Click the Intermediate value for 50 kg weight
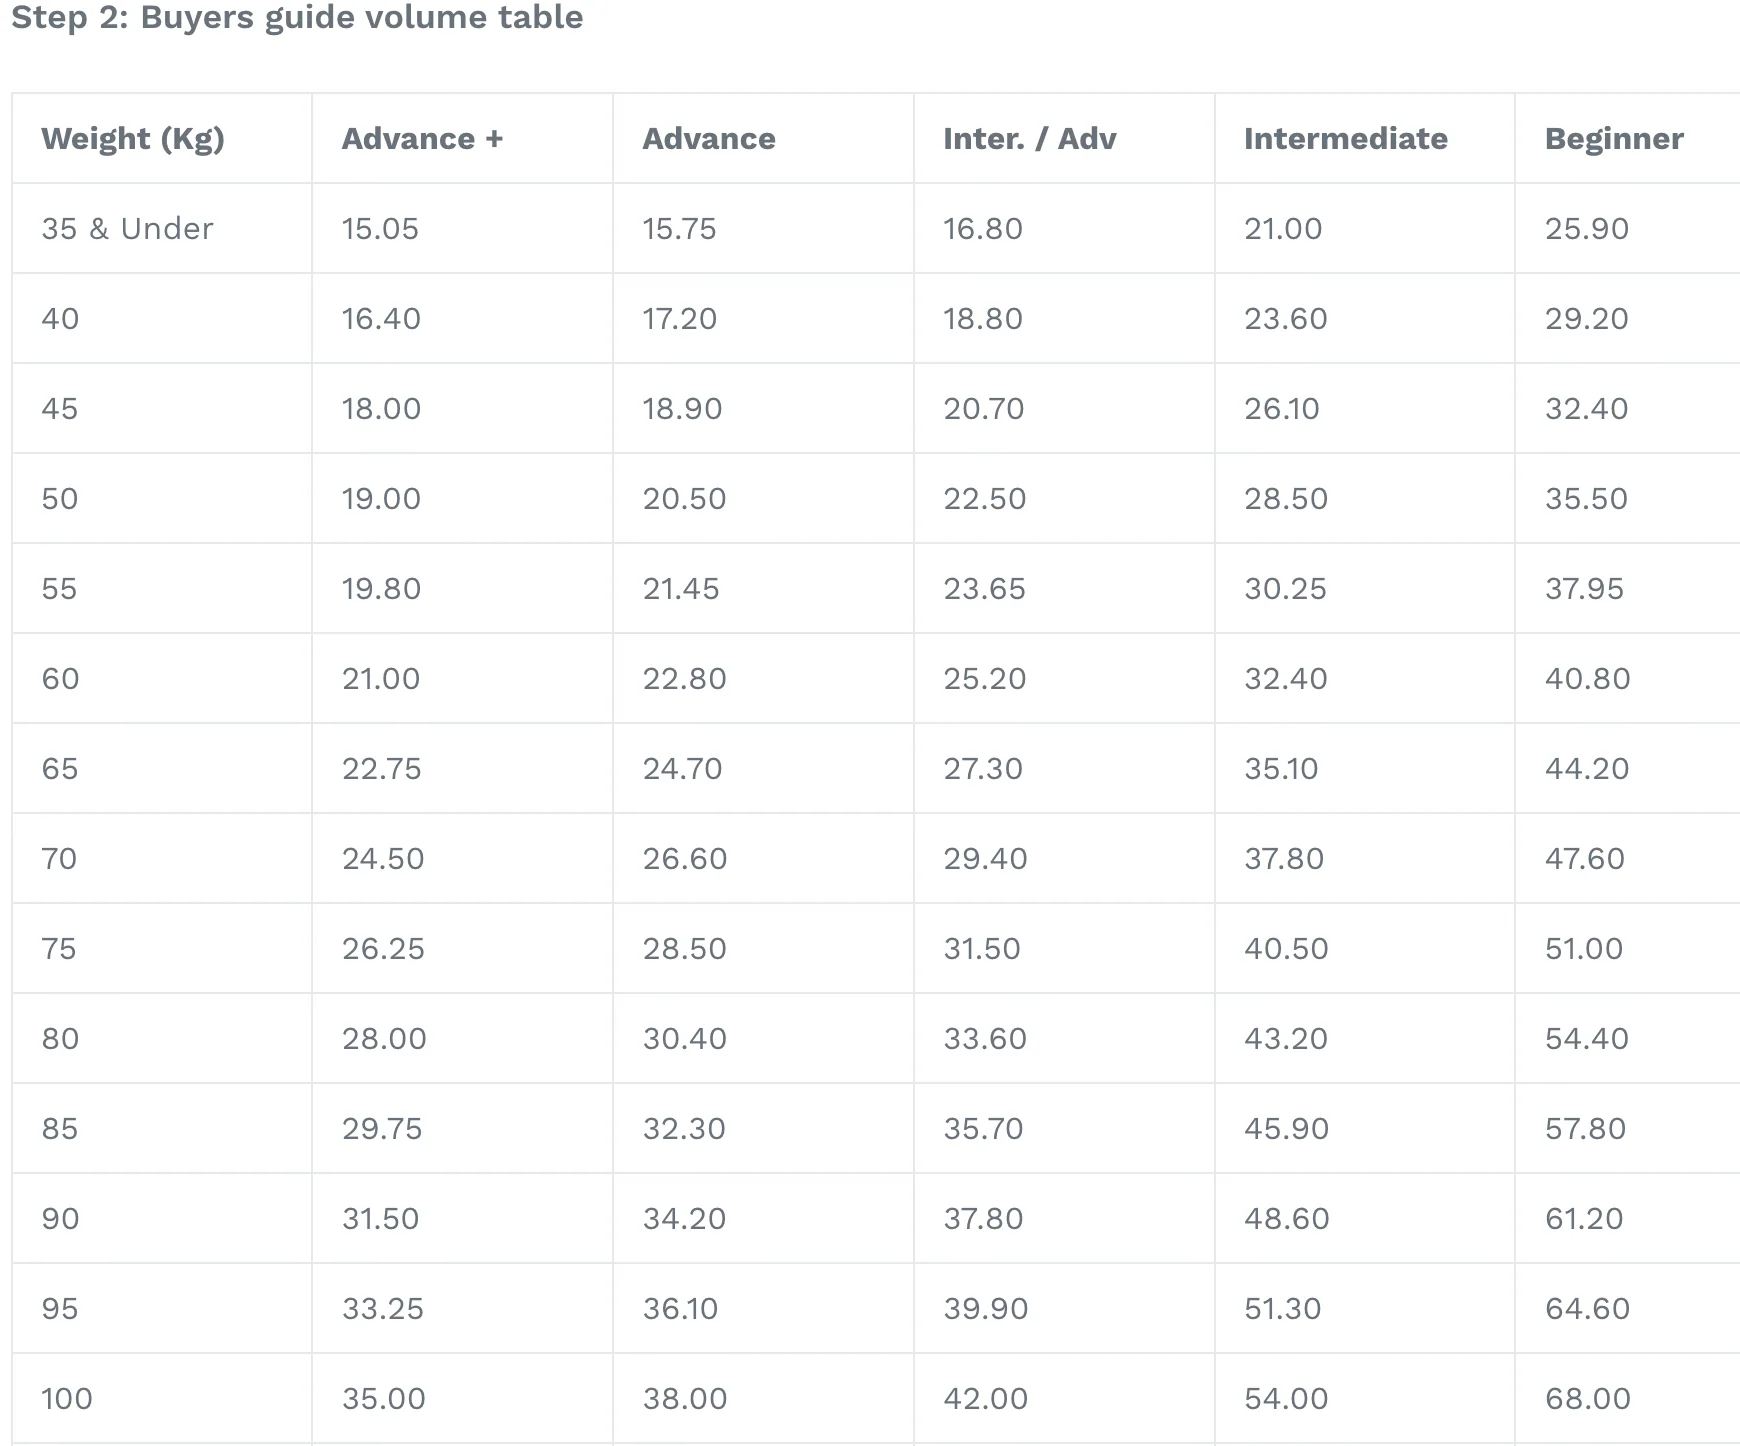 point(1285,499)
